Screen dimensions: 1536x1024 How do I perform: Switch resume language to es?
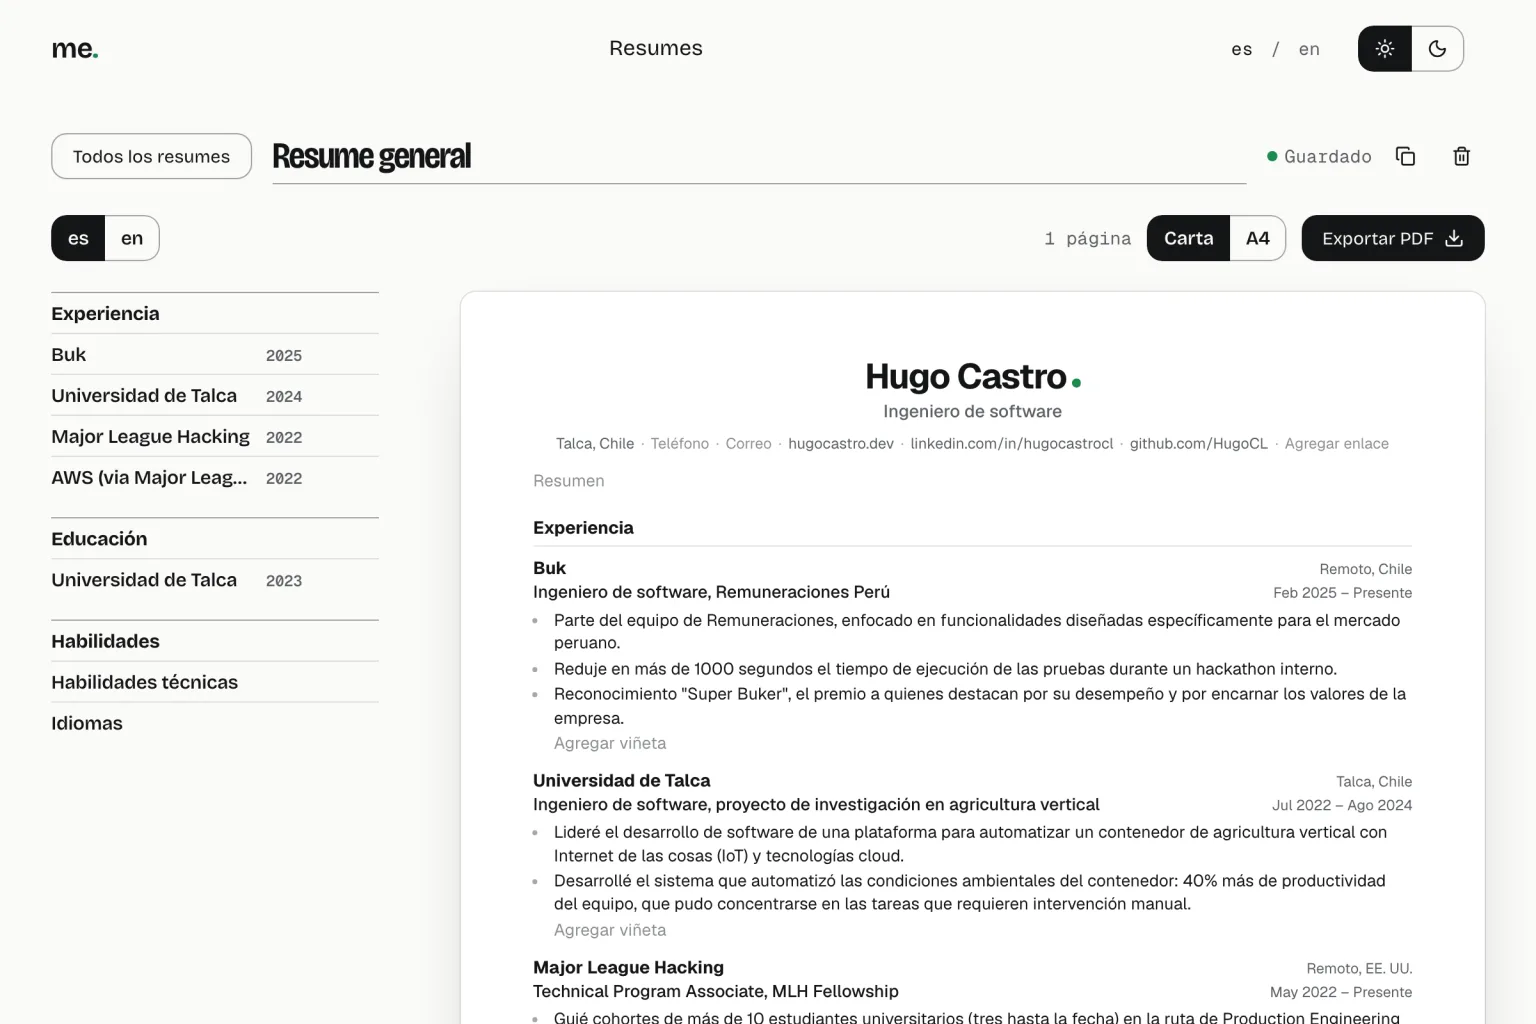click(78, 238)
